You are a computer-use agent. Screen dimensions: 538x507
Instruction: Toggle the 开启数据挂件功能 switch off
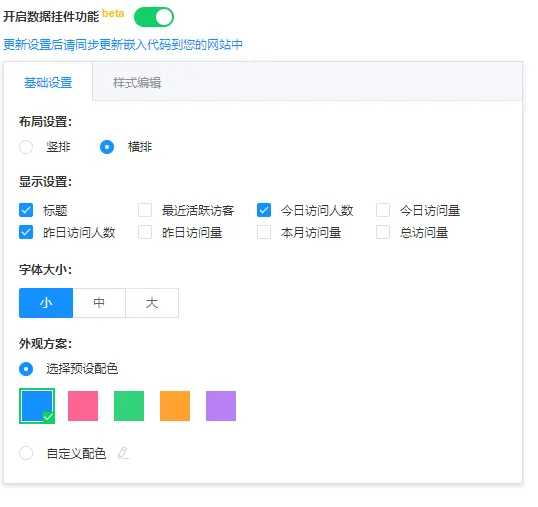point(154,17)
